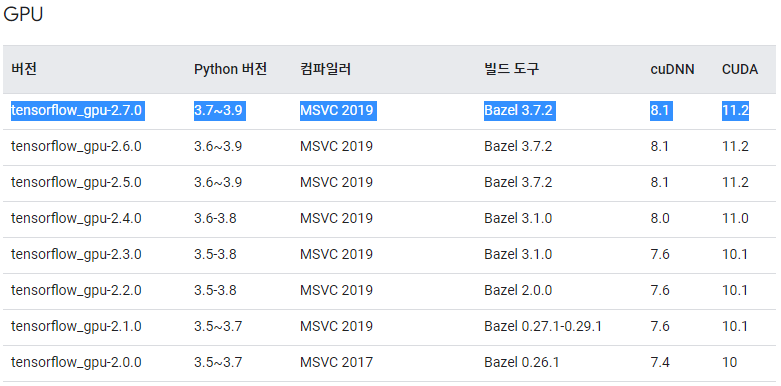Viewport: 781px width, 386px height.
Task: Click CUDA 11.2 in the 2.7.0 row
Action: coord(735,110)
